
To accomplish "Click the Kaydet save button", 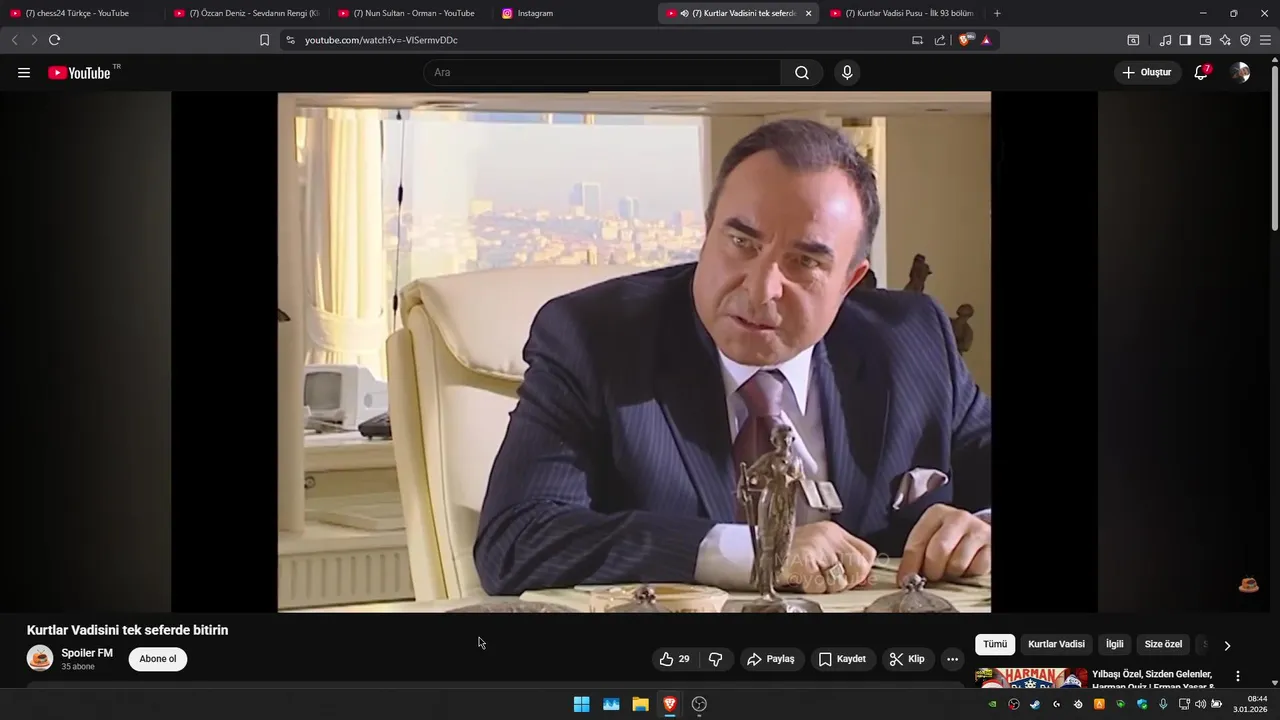I will pos(842,659).
